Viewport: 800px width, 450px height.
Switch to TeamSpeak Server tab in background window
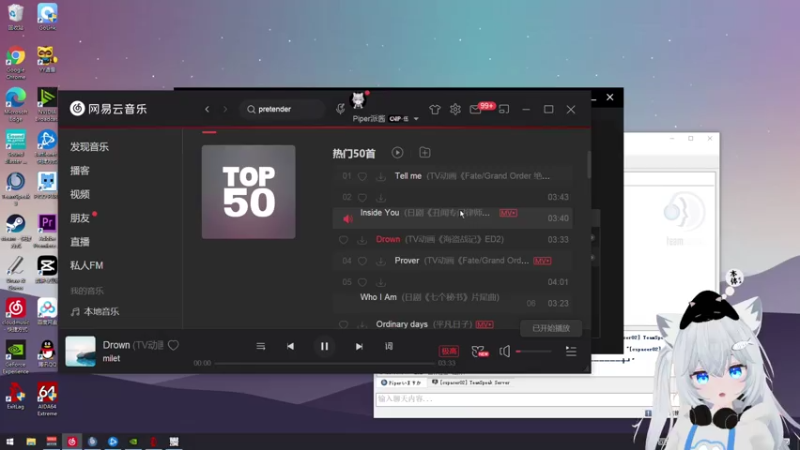(x=470, y=382)
